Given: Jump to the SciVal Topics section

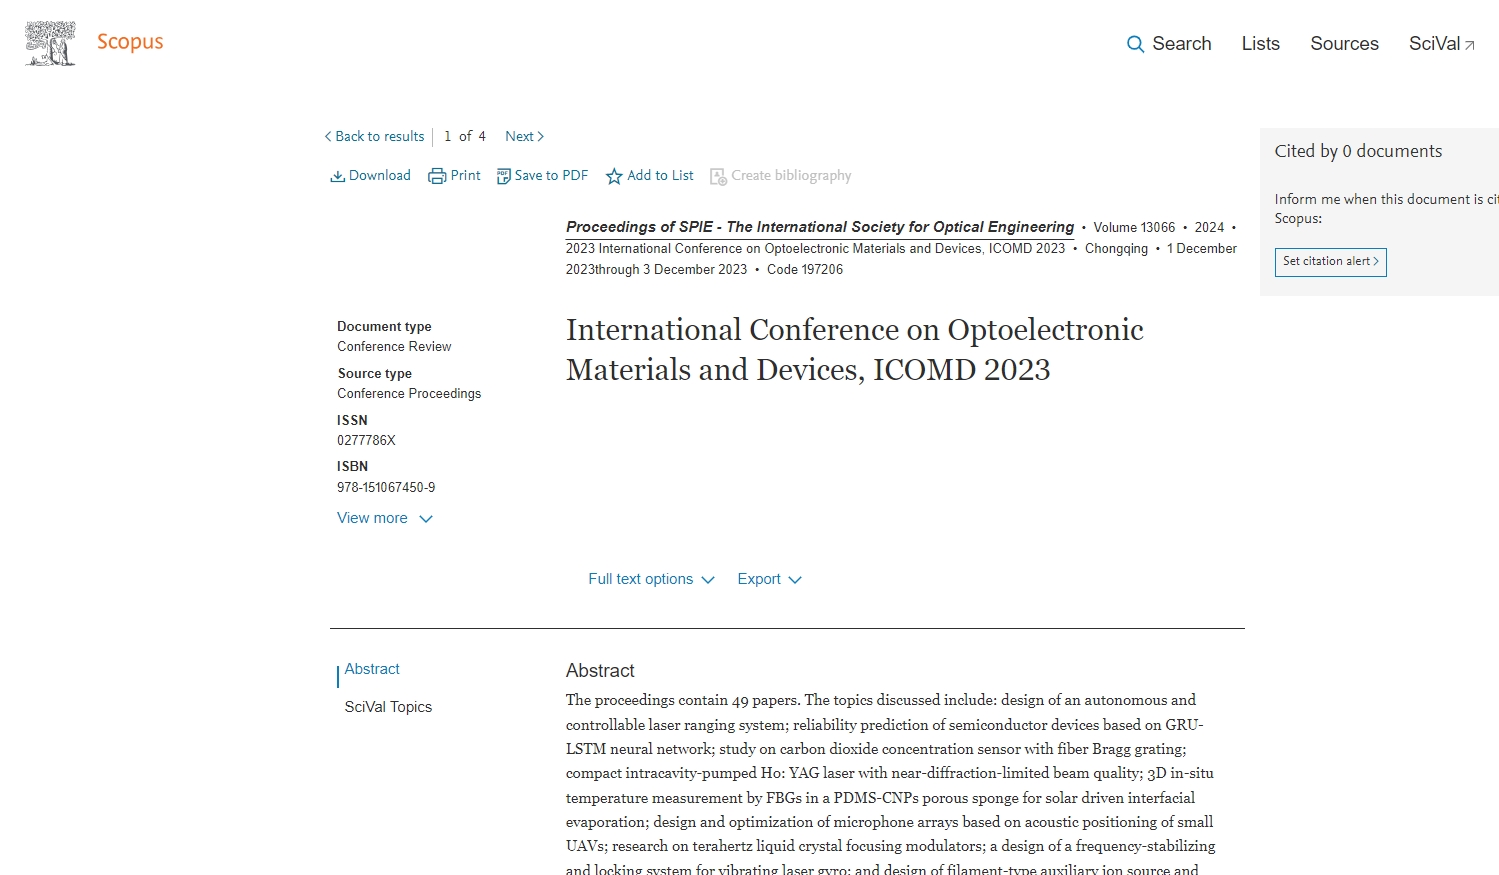Looking at the screenshot, I should pos(388,707).
